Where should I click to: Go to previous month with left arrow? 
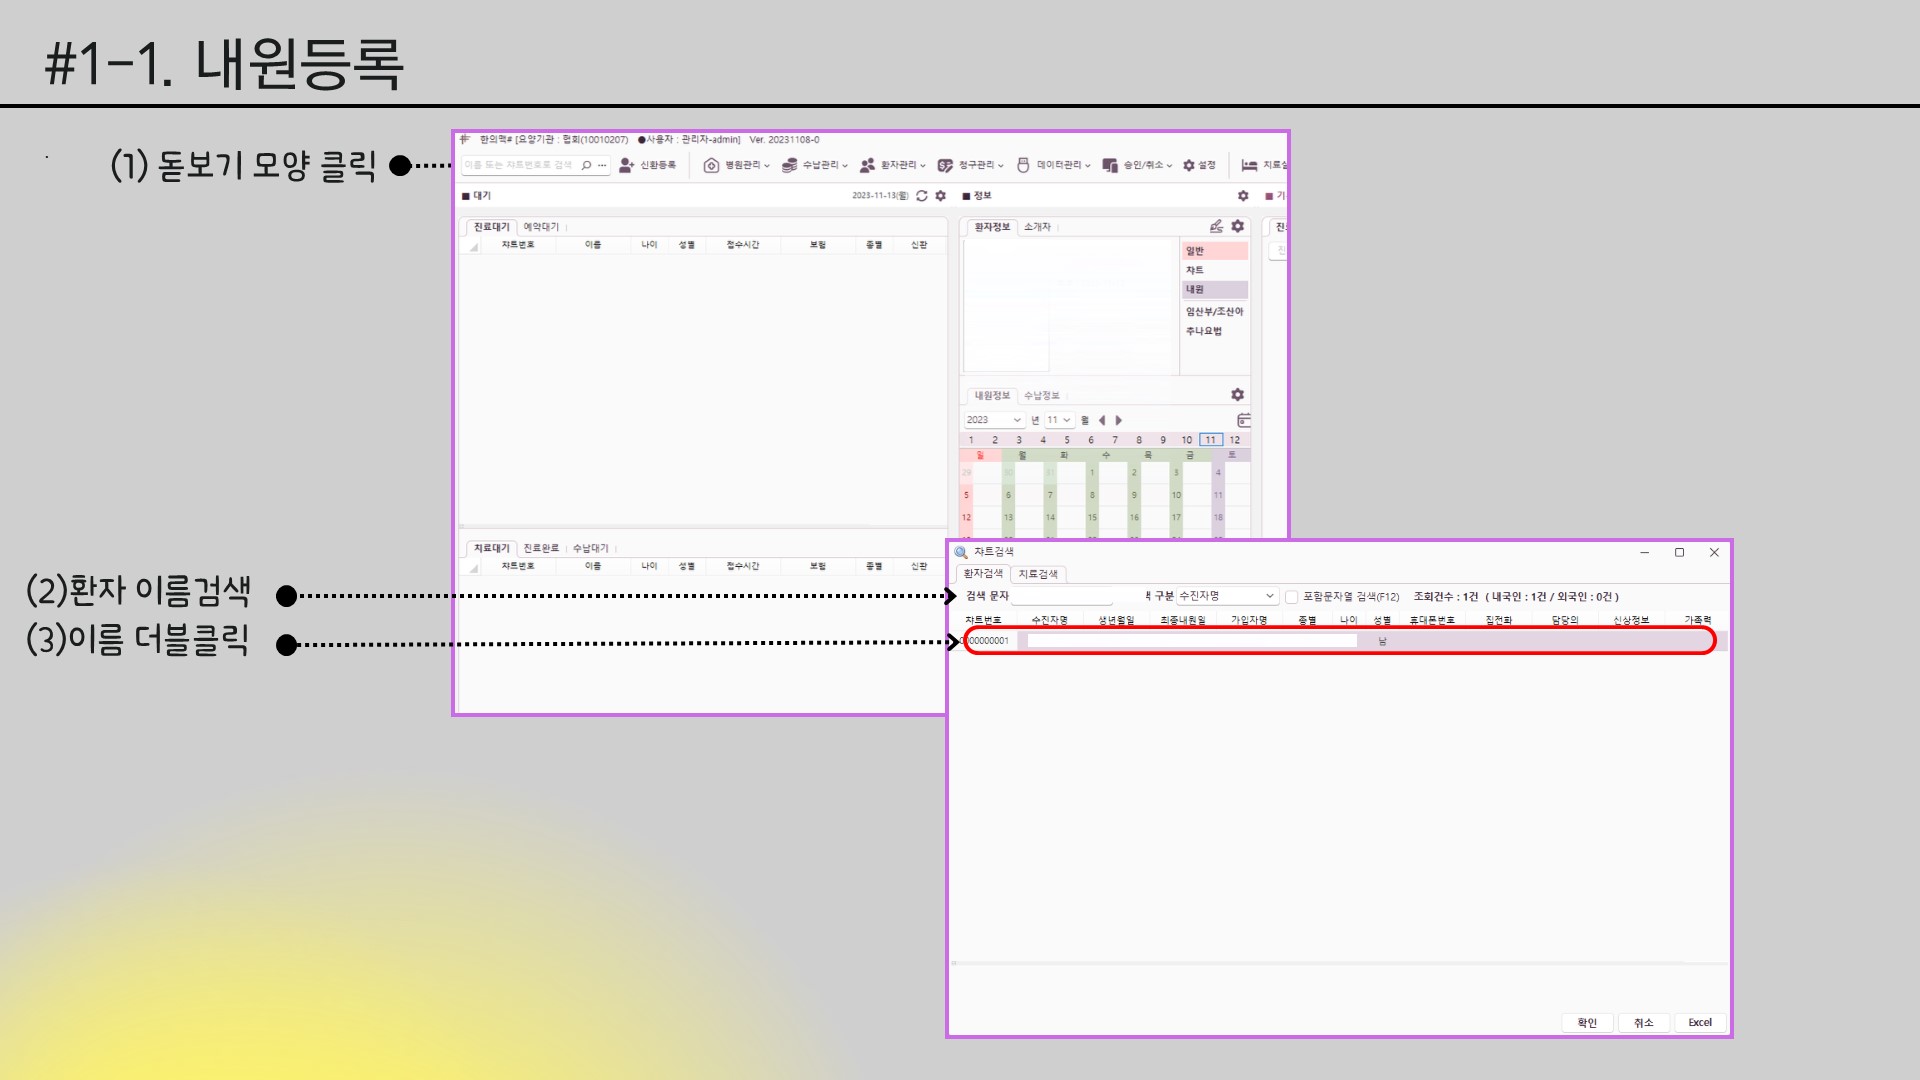[1101, 420]
